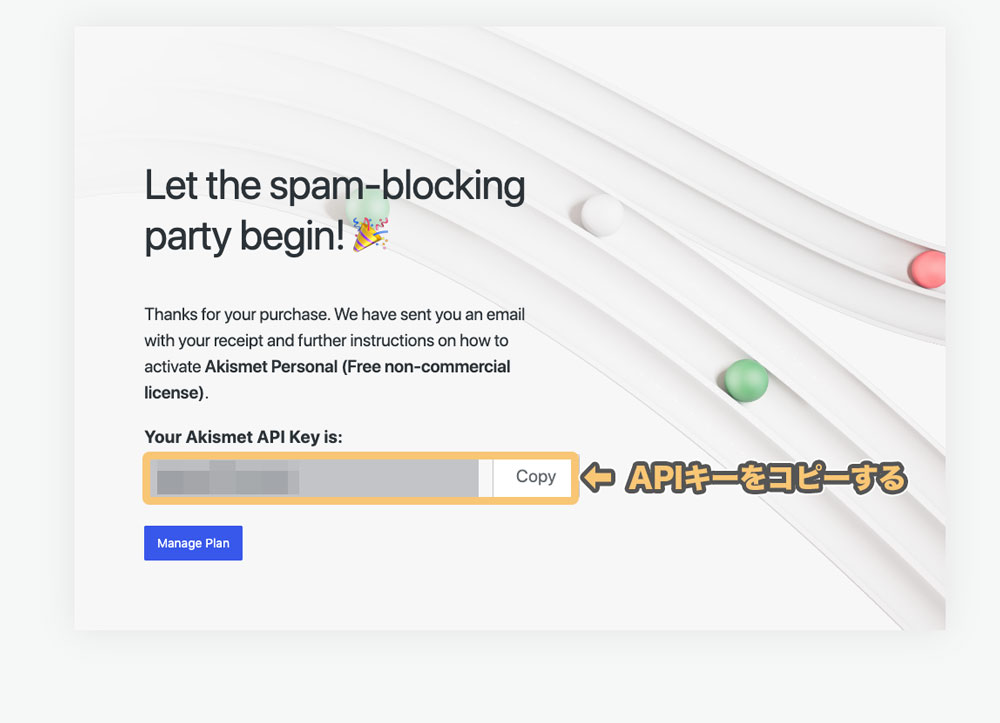The image size is (1000, 723).
Task: Click the "Thanks for your purchase" sentence
Action: 236,314
